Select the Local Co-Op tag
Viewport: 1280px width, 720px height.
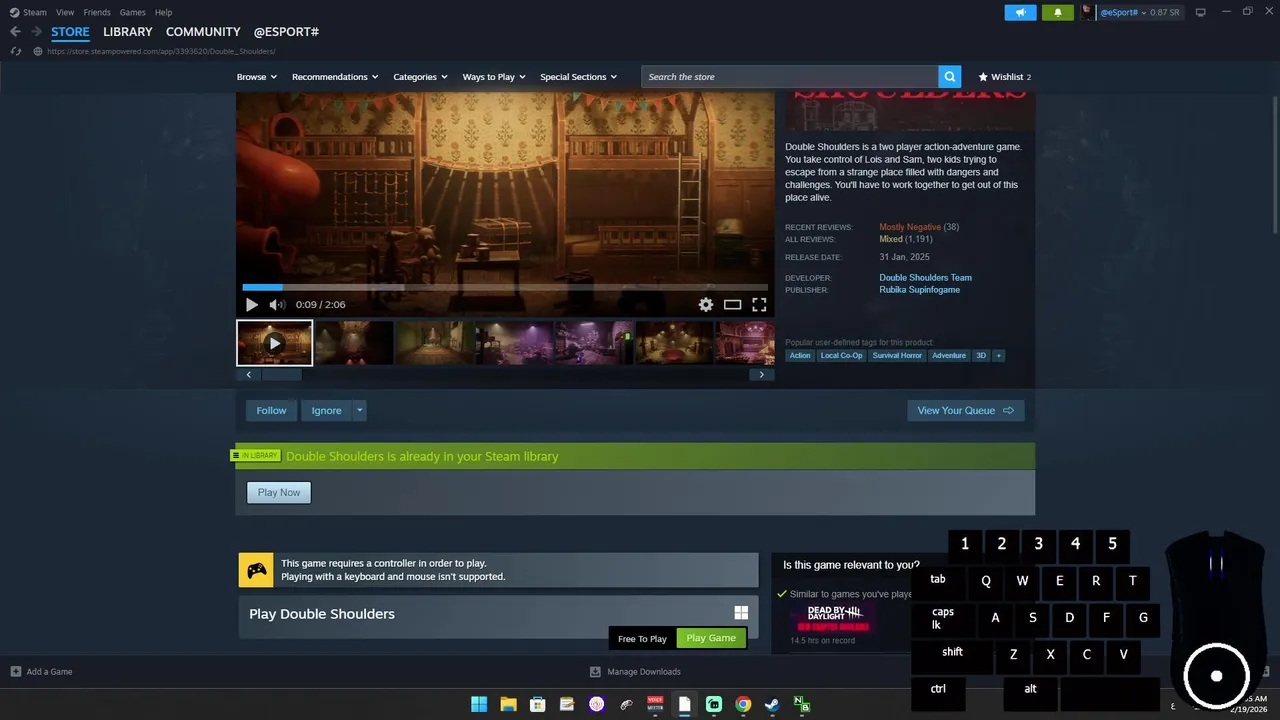[841, 355]
